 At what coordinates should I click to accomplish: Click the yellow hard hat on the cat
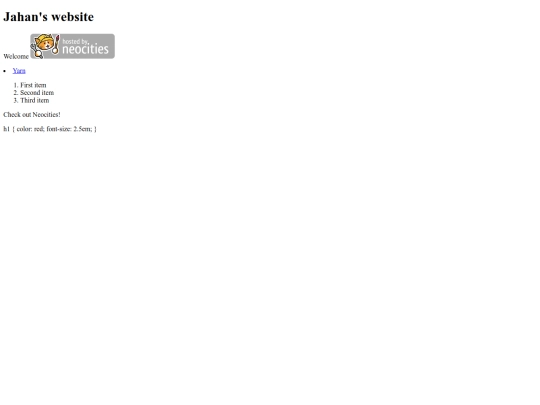click(x=44, y=39)
